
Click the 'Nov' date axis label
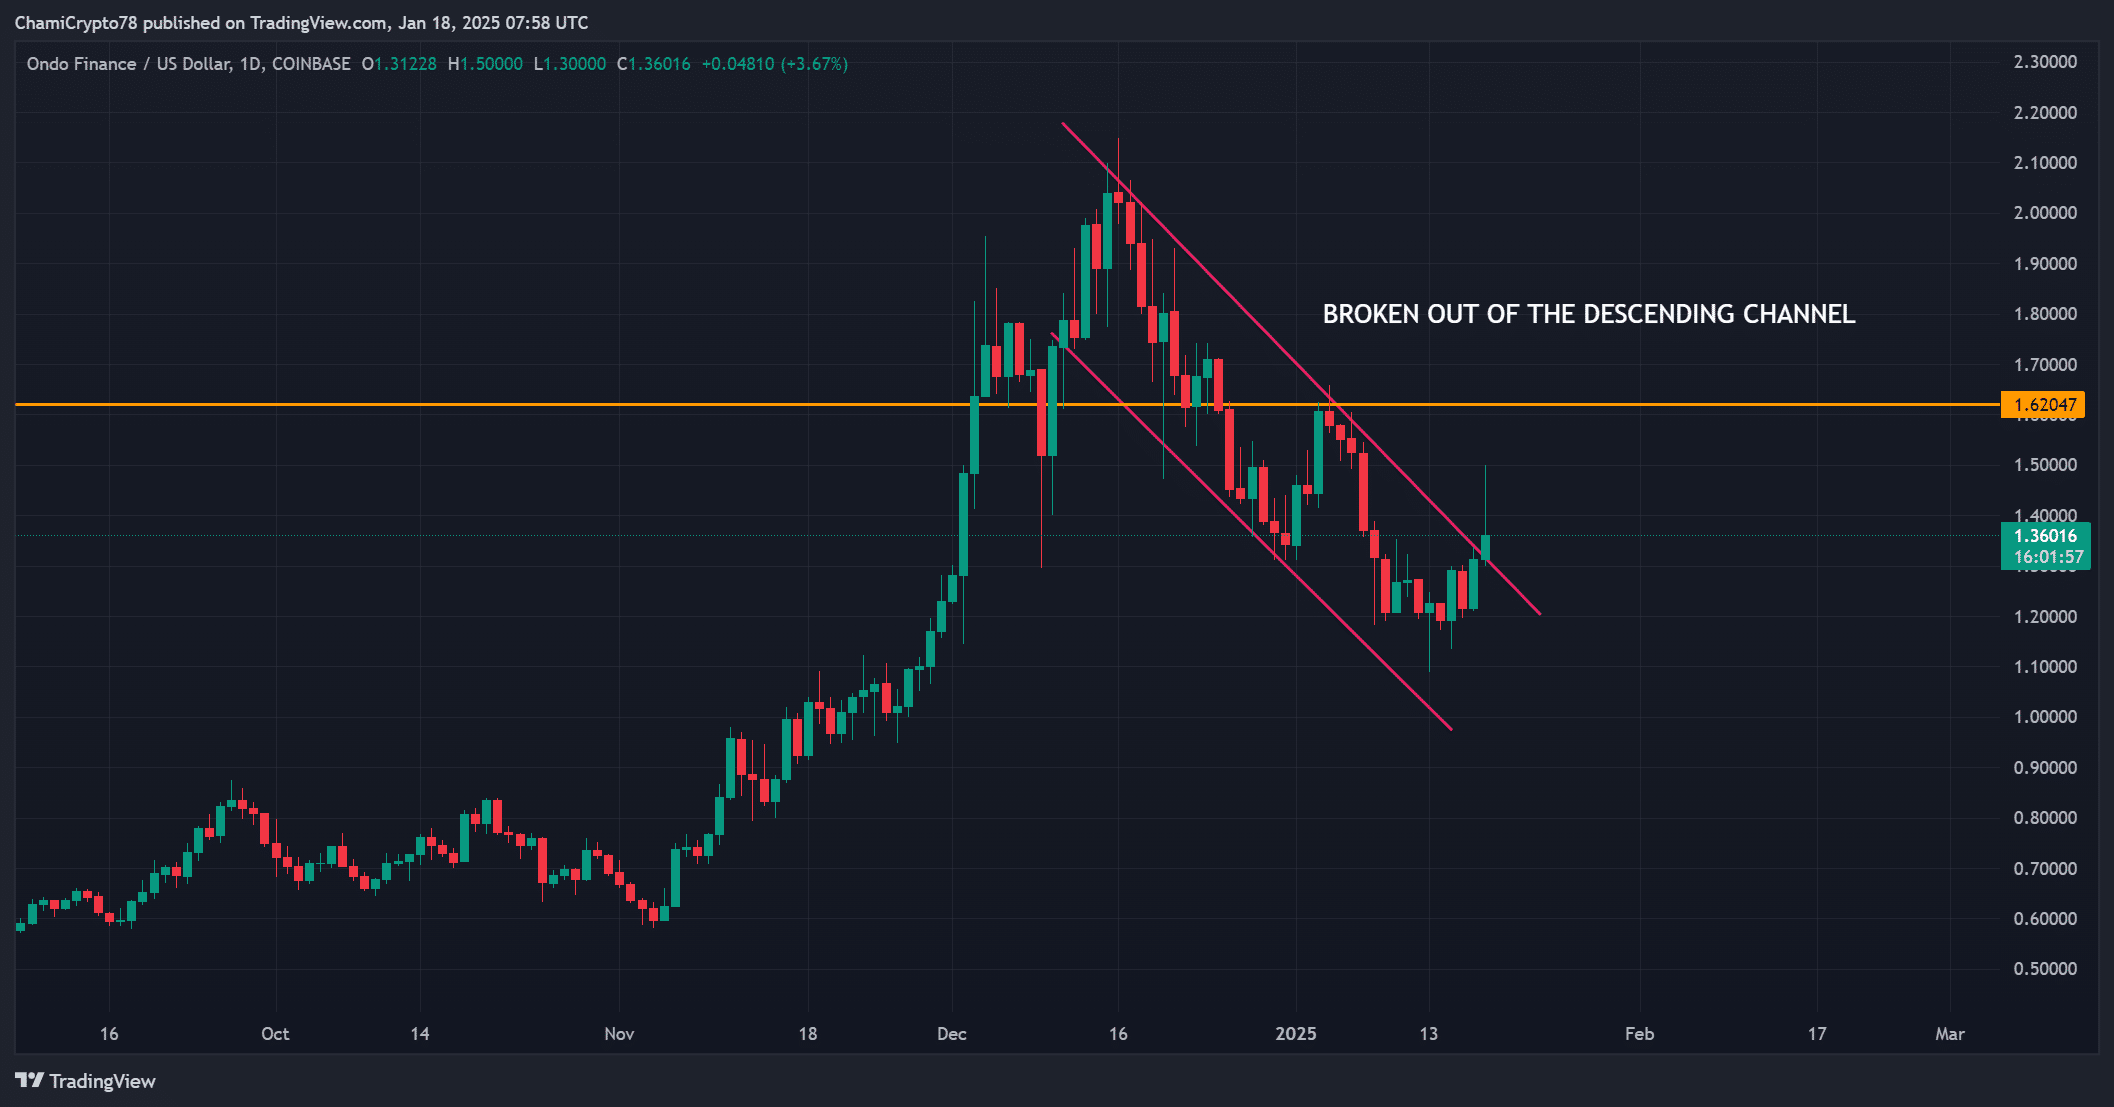[619, 1034]
